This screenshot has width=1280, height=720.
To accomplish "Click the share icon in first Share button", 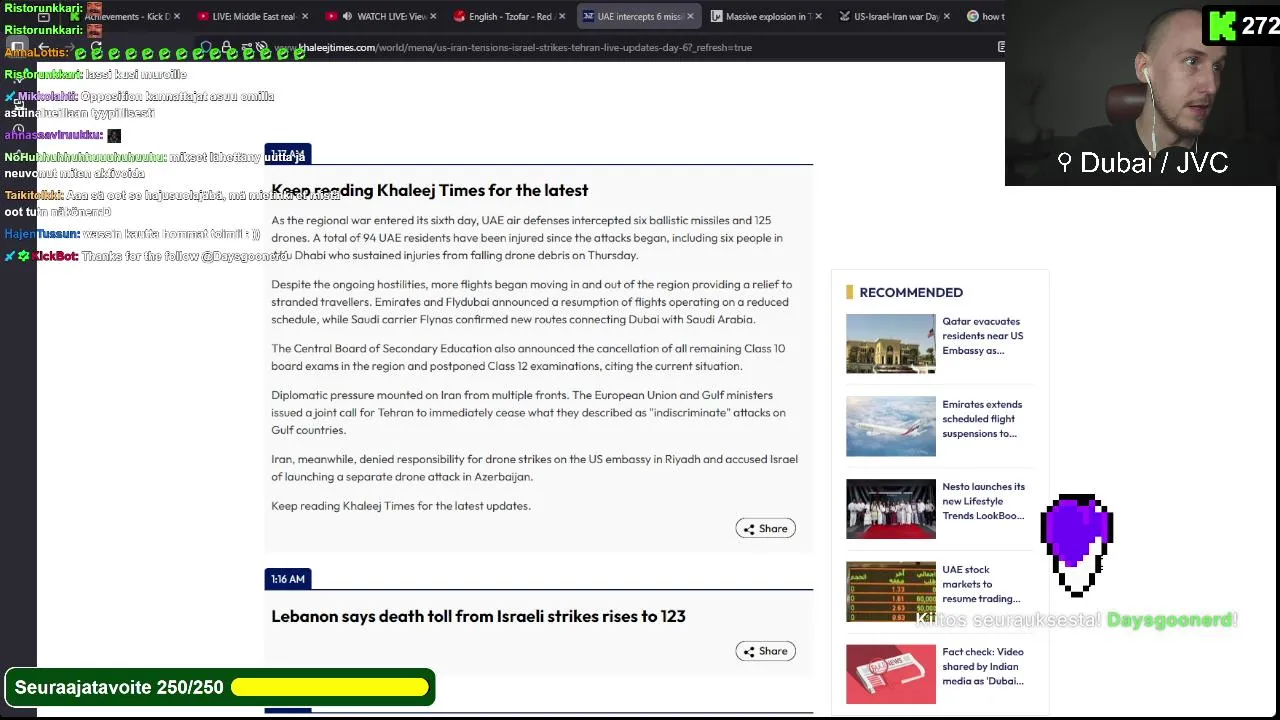I will 749,528.
